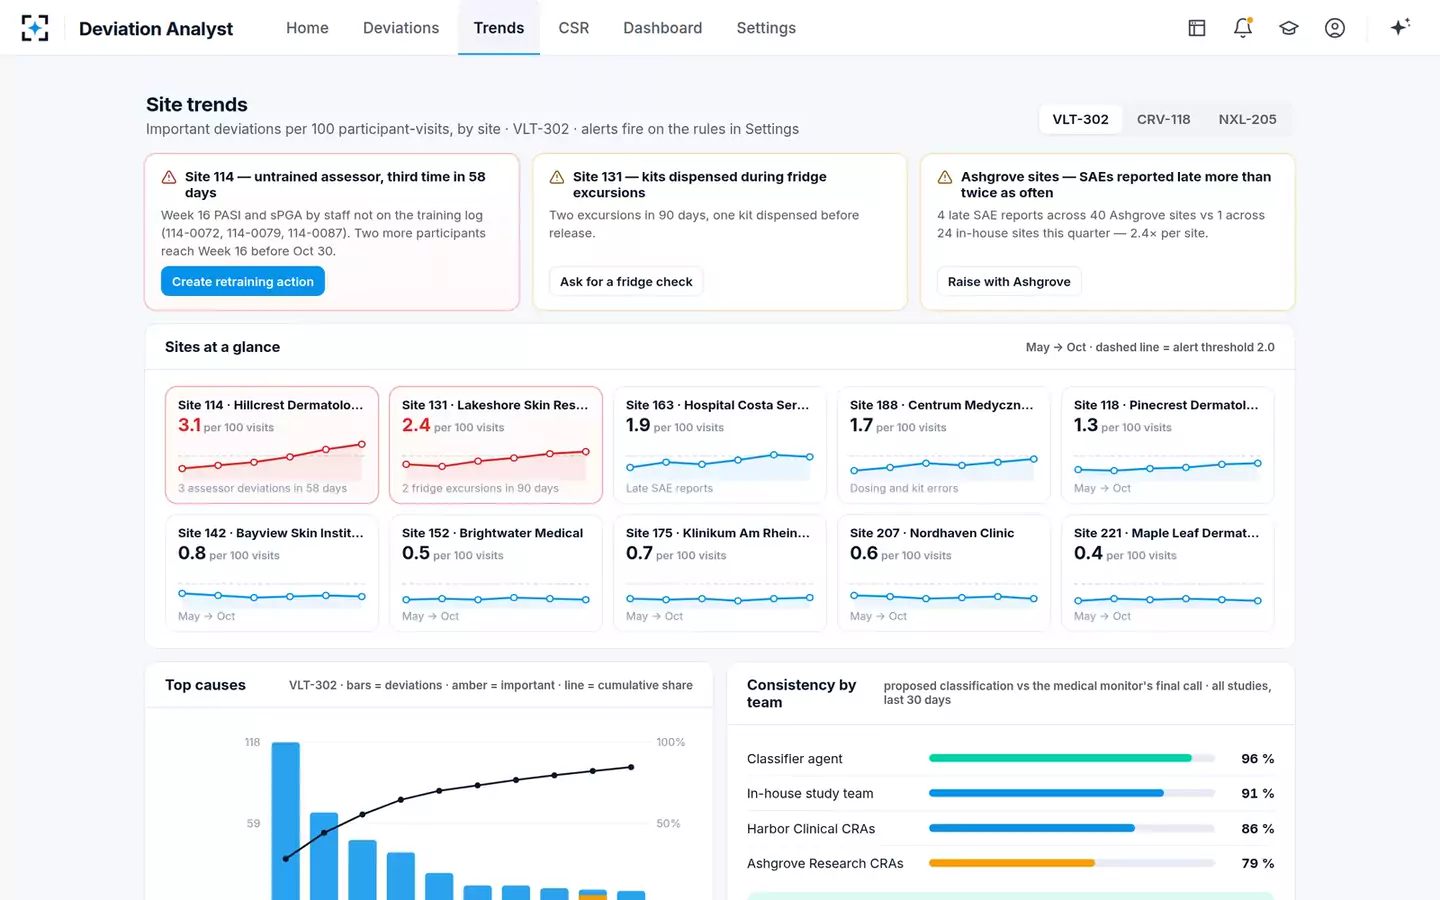This screenshot has width=1440, height=900.
Task: Go to the Home tab
Action: tap(307, 28)
